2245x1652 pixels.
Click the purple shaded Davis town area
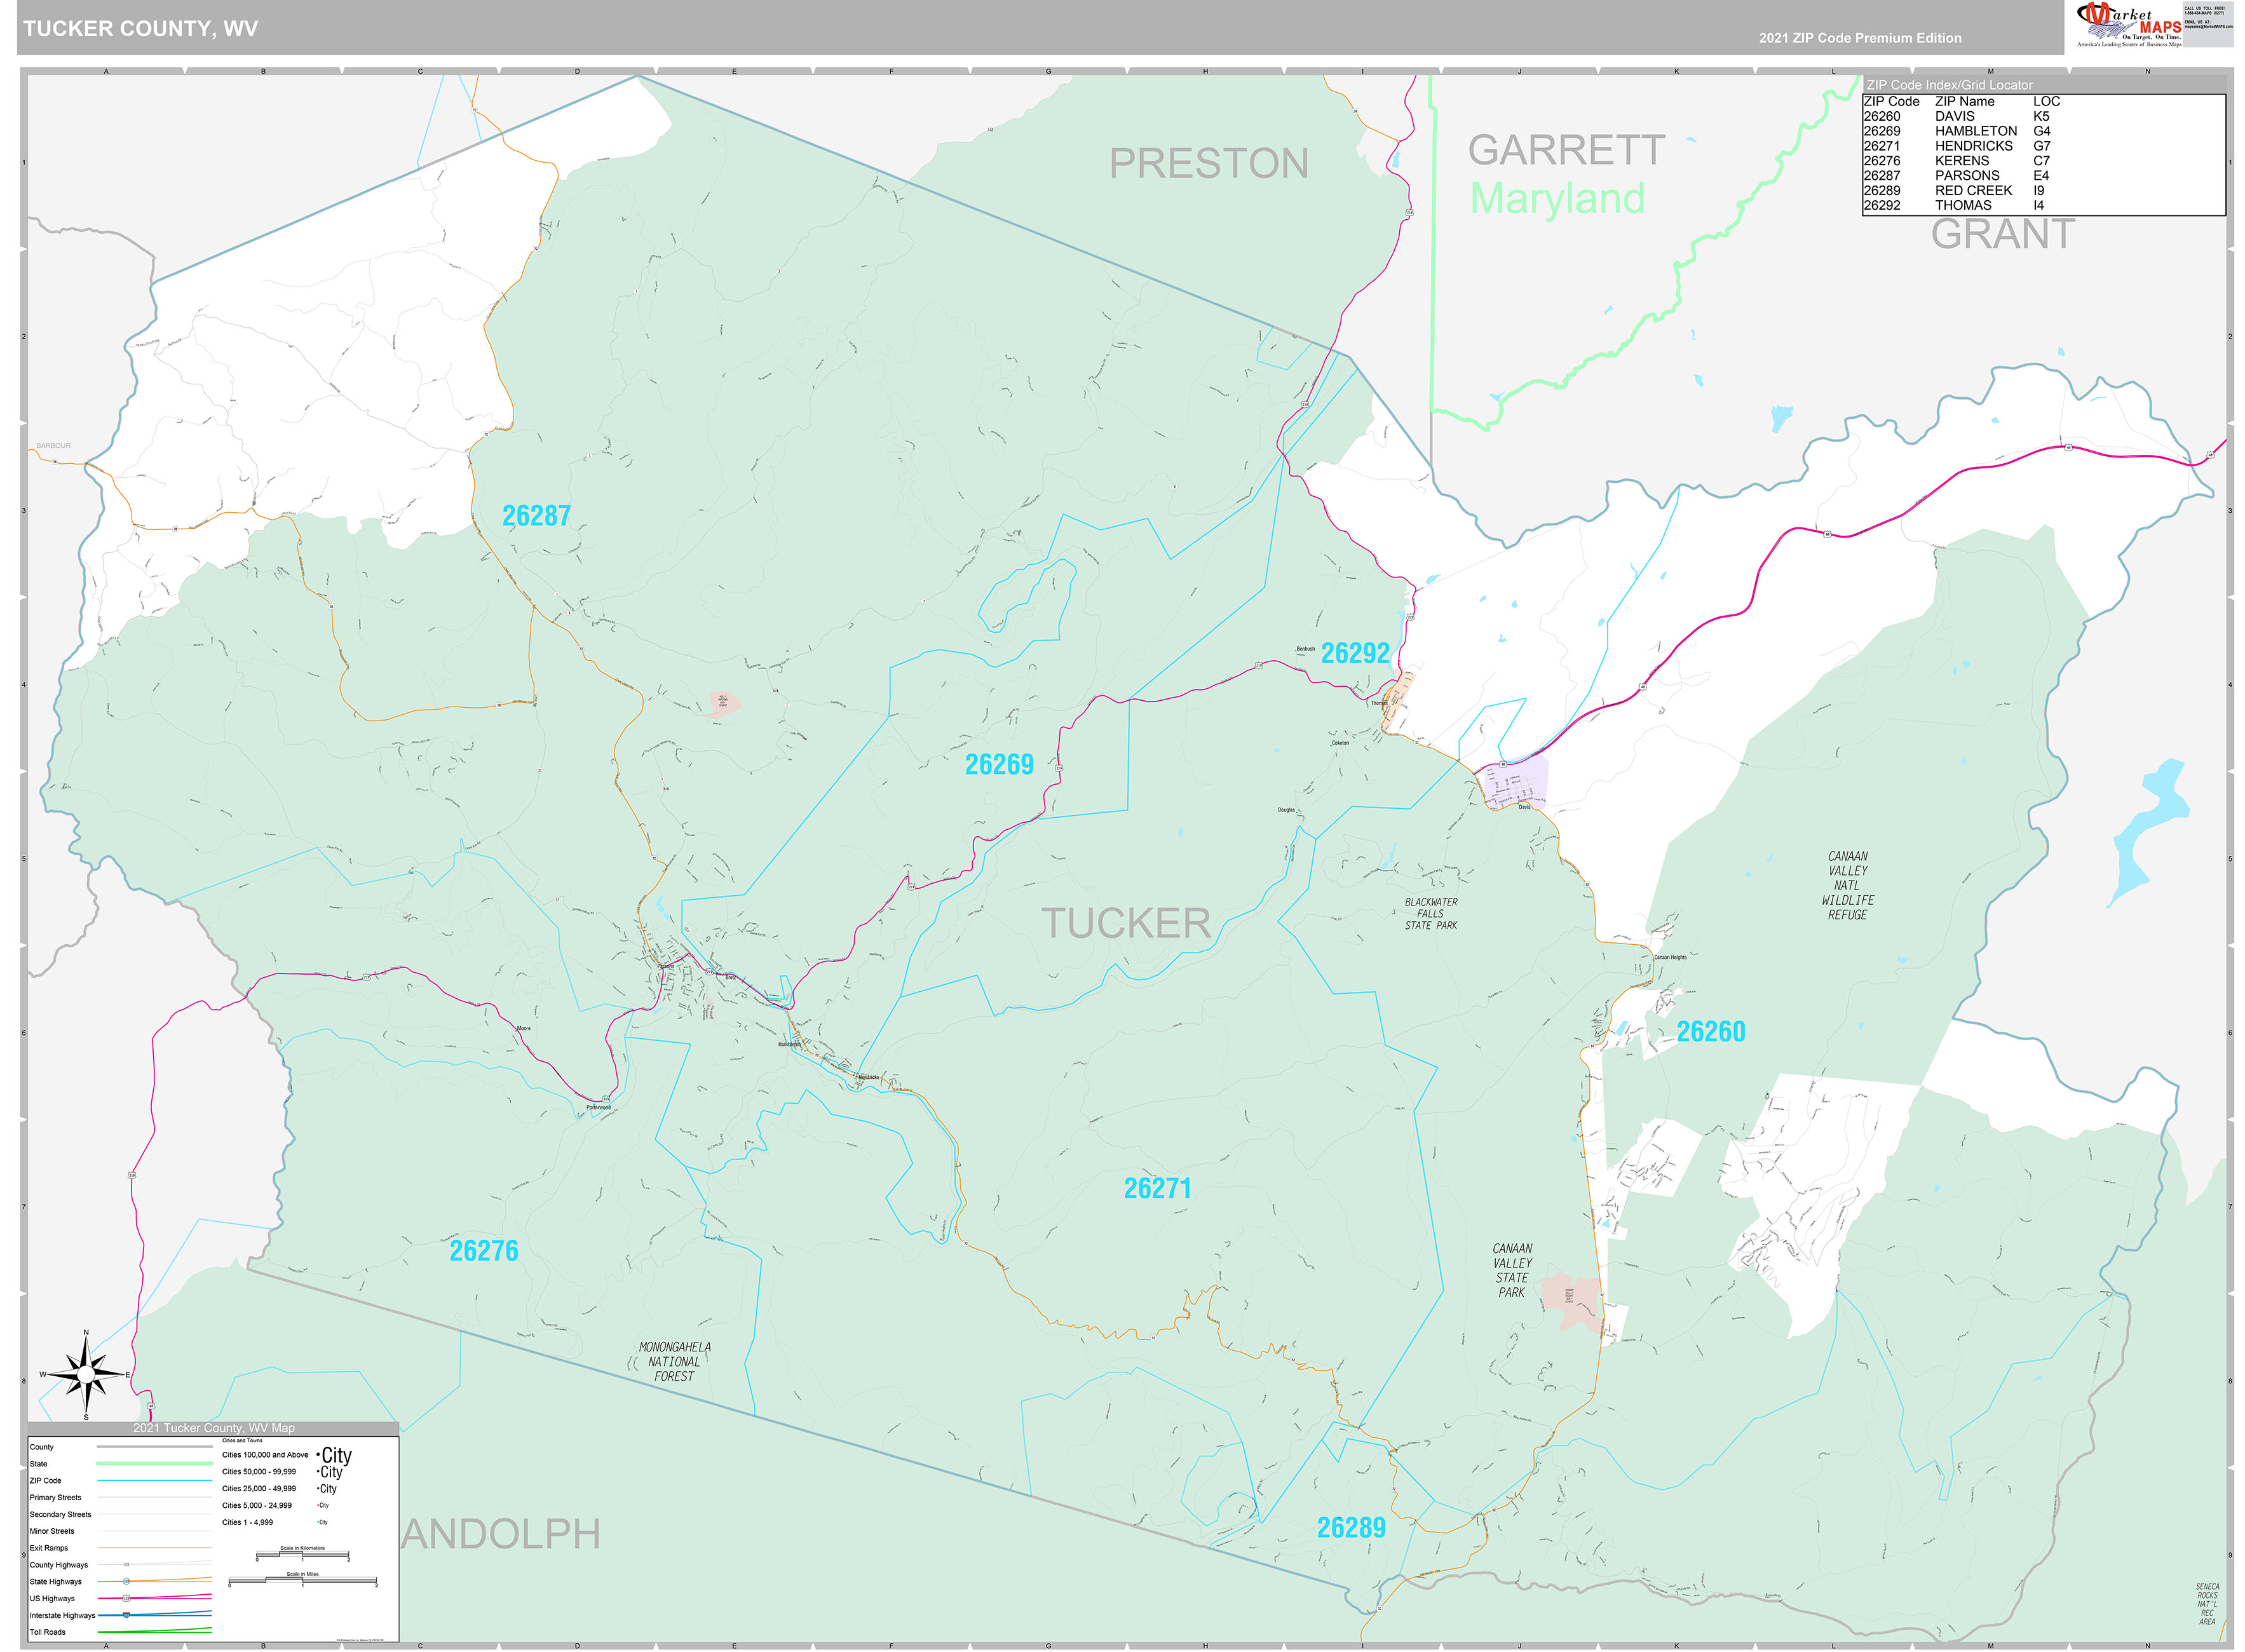pos(1515,782)
